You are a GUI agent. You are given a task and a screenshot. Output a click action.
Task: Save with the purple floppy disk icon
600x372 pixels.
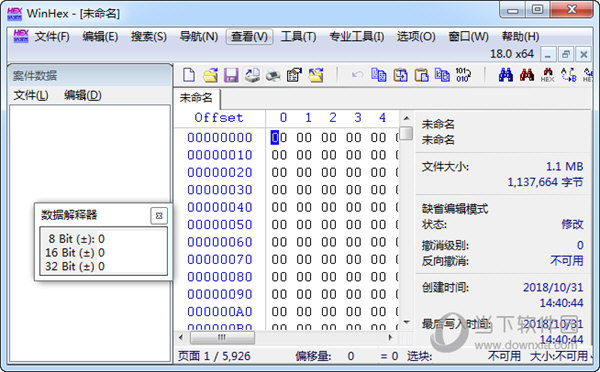click(x=231, y=75)
